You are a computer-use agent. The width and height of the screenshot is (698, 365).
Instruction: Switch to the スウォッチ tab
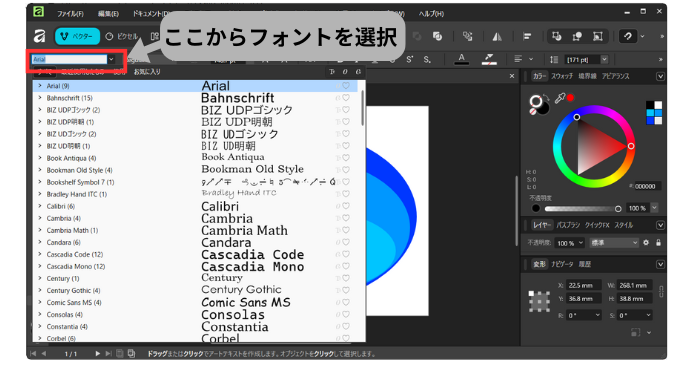coord(562,76)
